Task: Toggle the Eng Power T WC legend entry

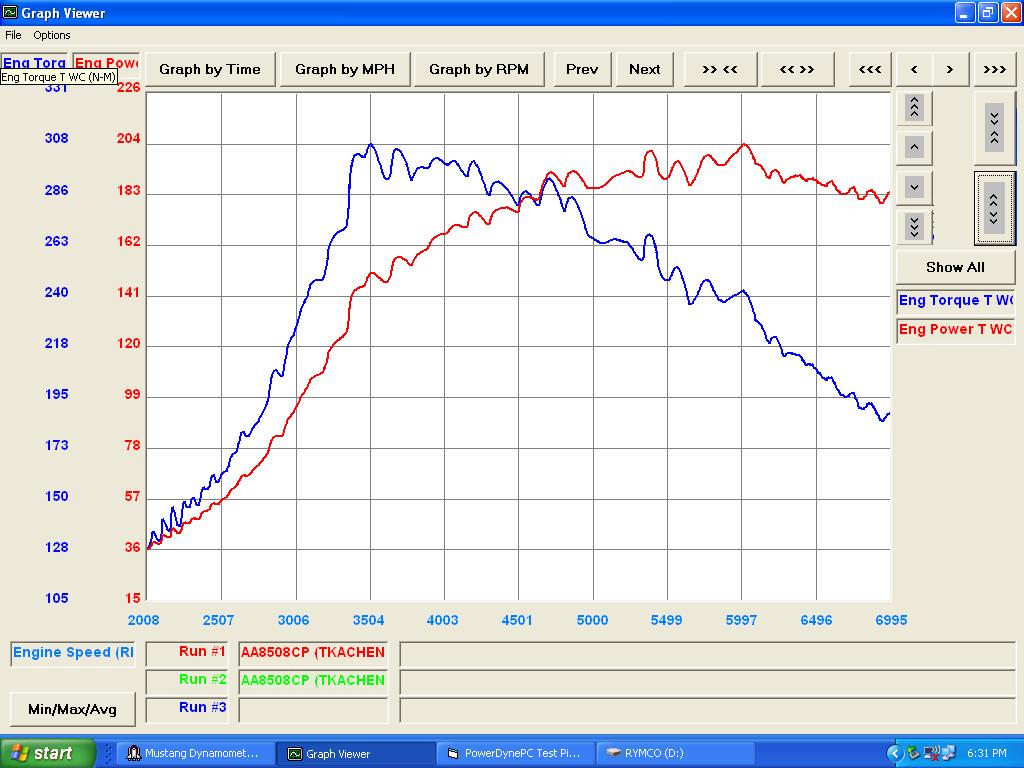Action: 955,330
